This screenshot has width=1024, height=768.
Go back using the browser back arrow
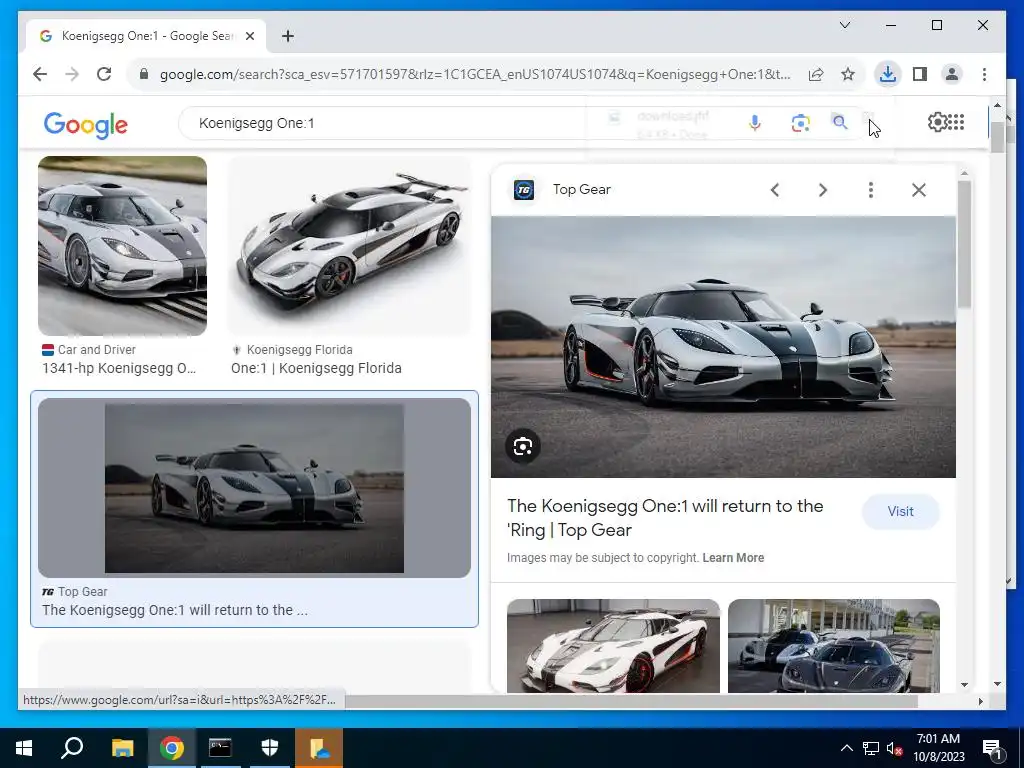click(x=40, y=74)
